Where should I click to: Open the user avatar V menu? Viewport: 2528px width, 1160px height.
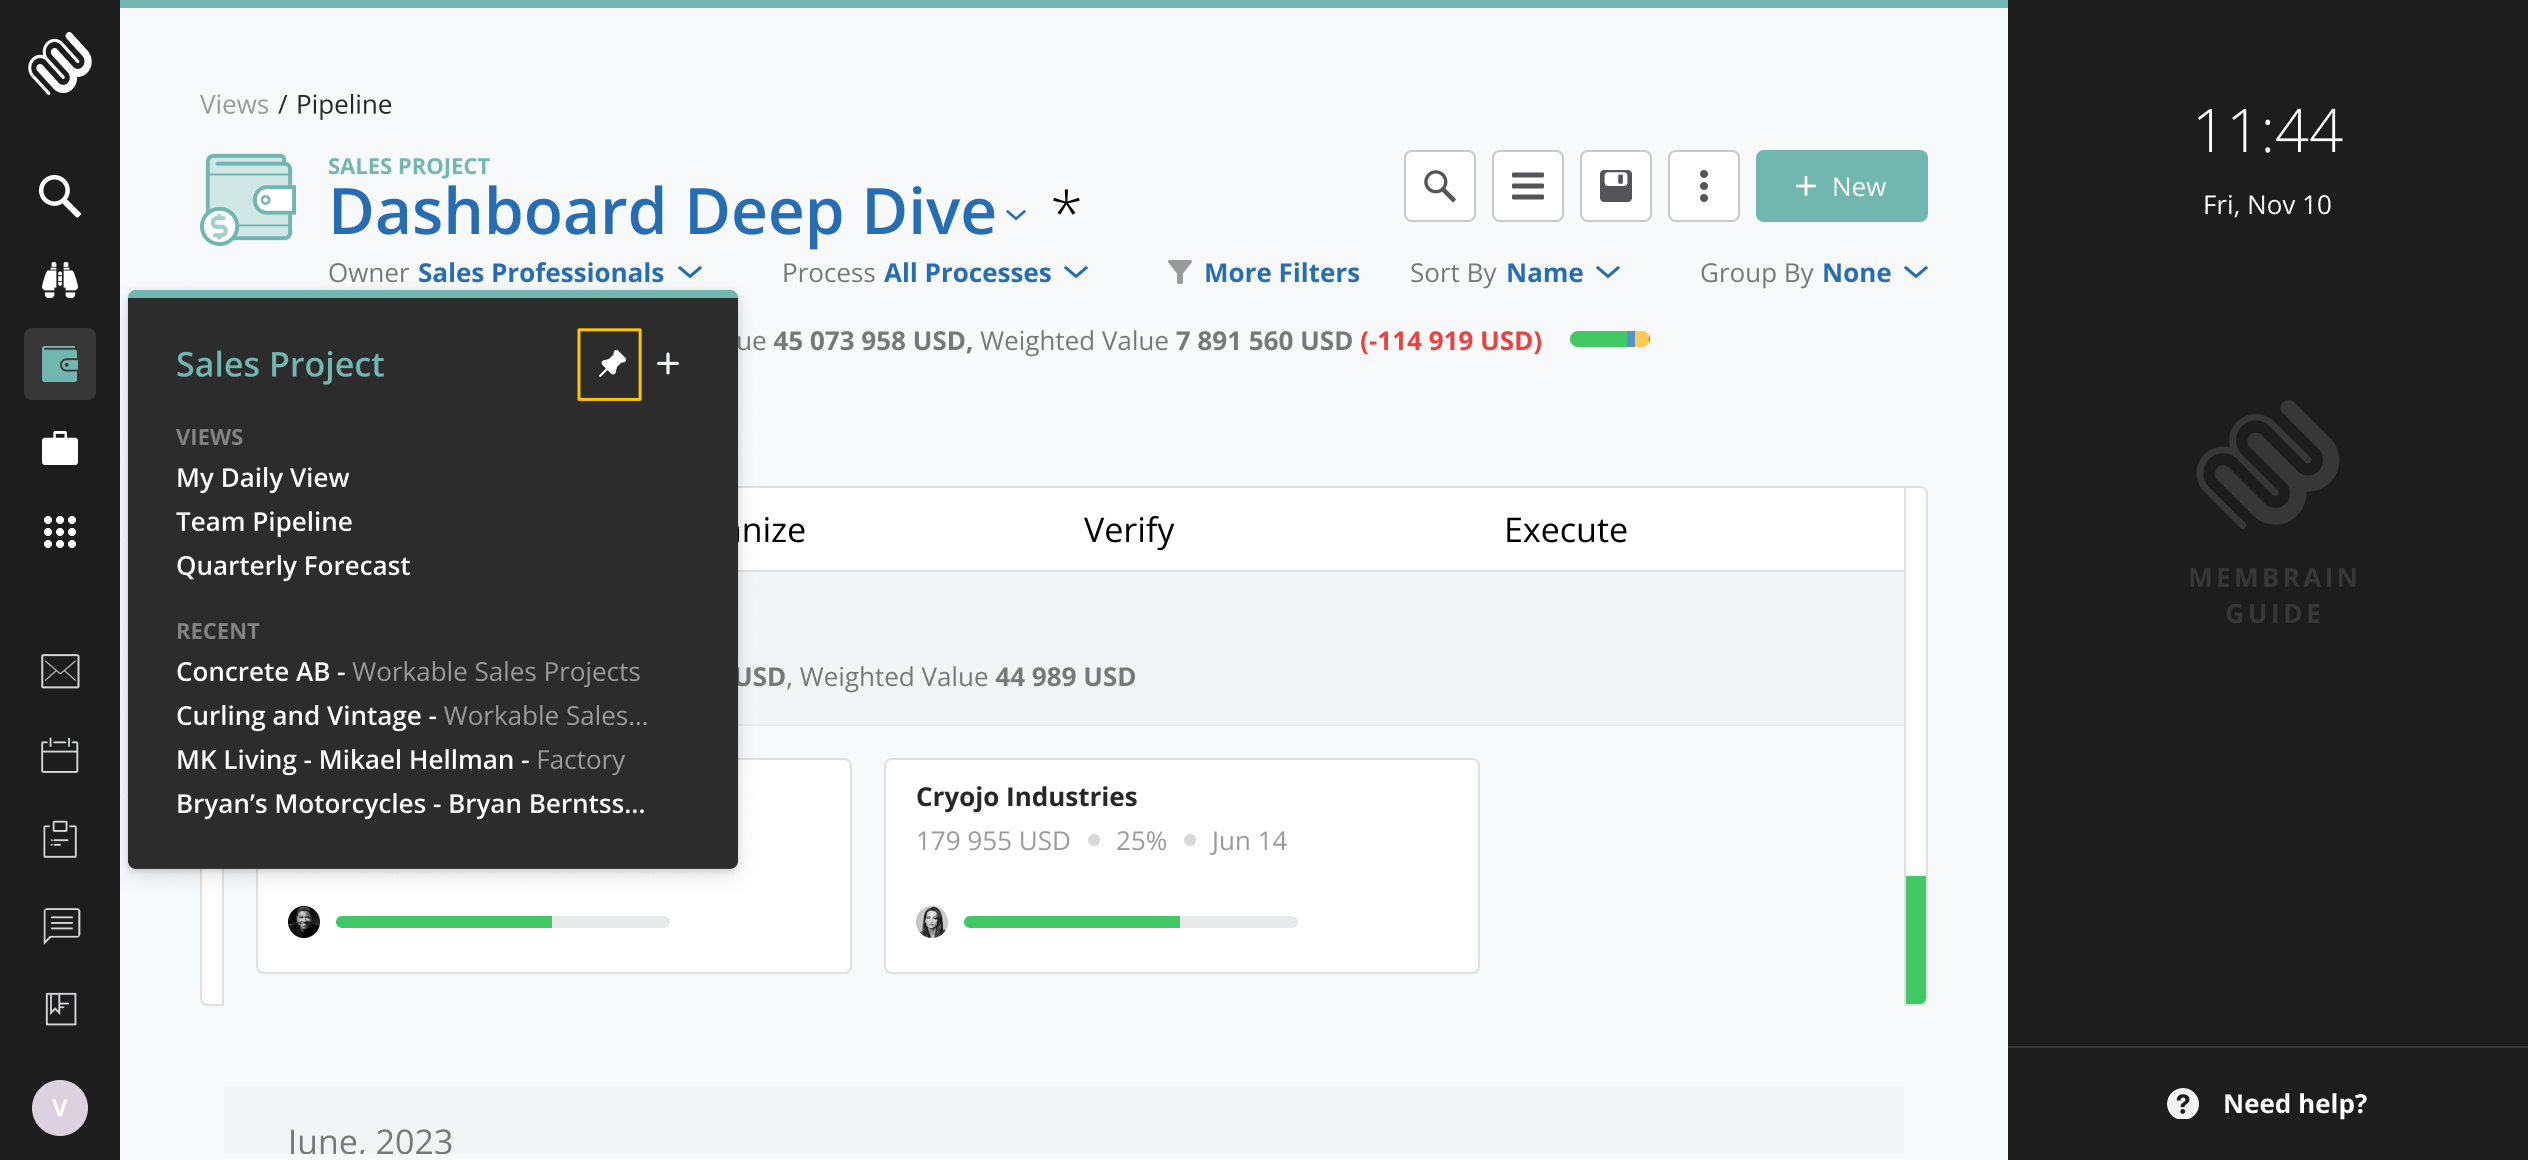coord(60,1108)
